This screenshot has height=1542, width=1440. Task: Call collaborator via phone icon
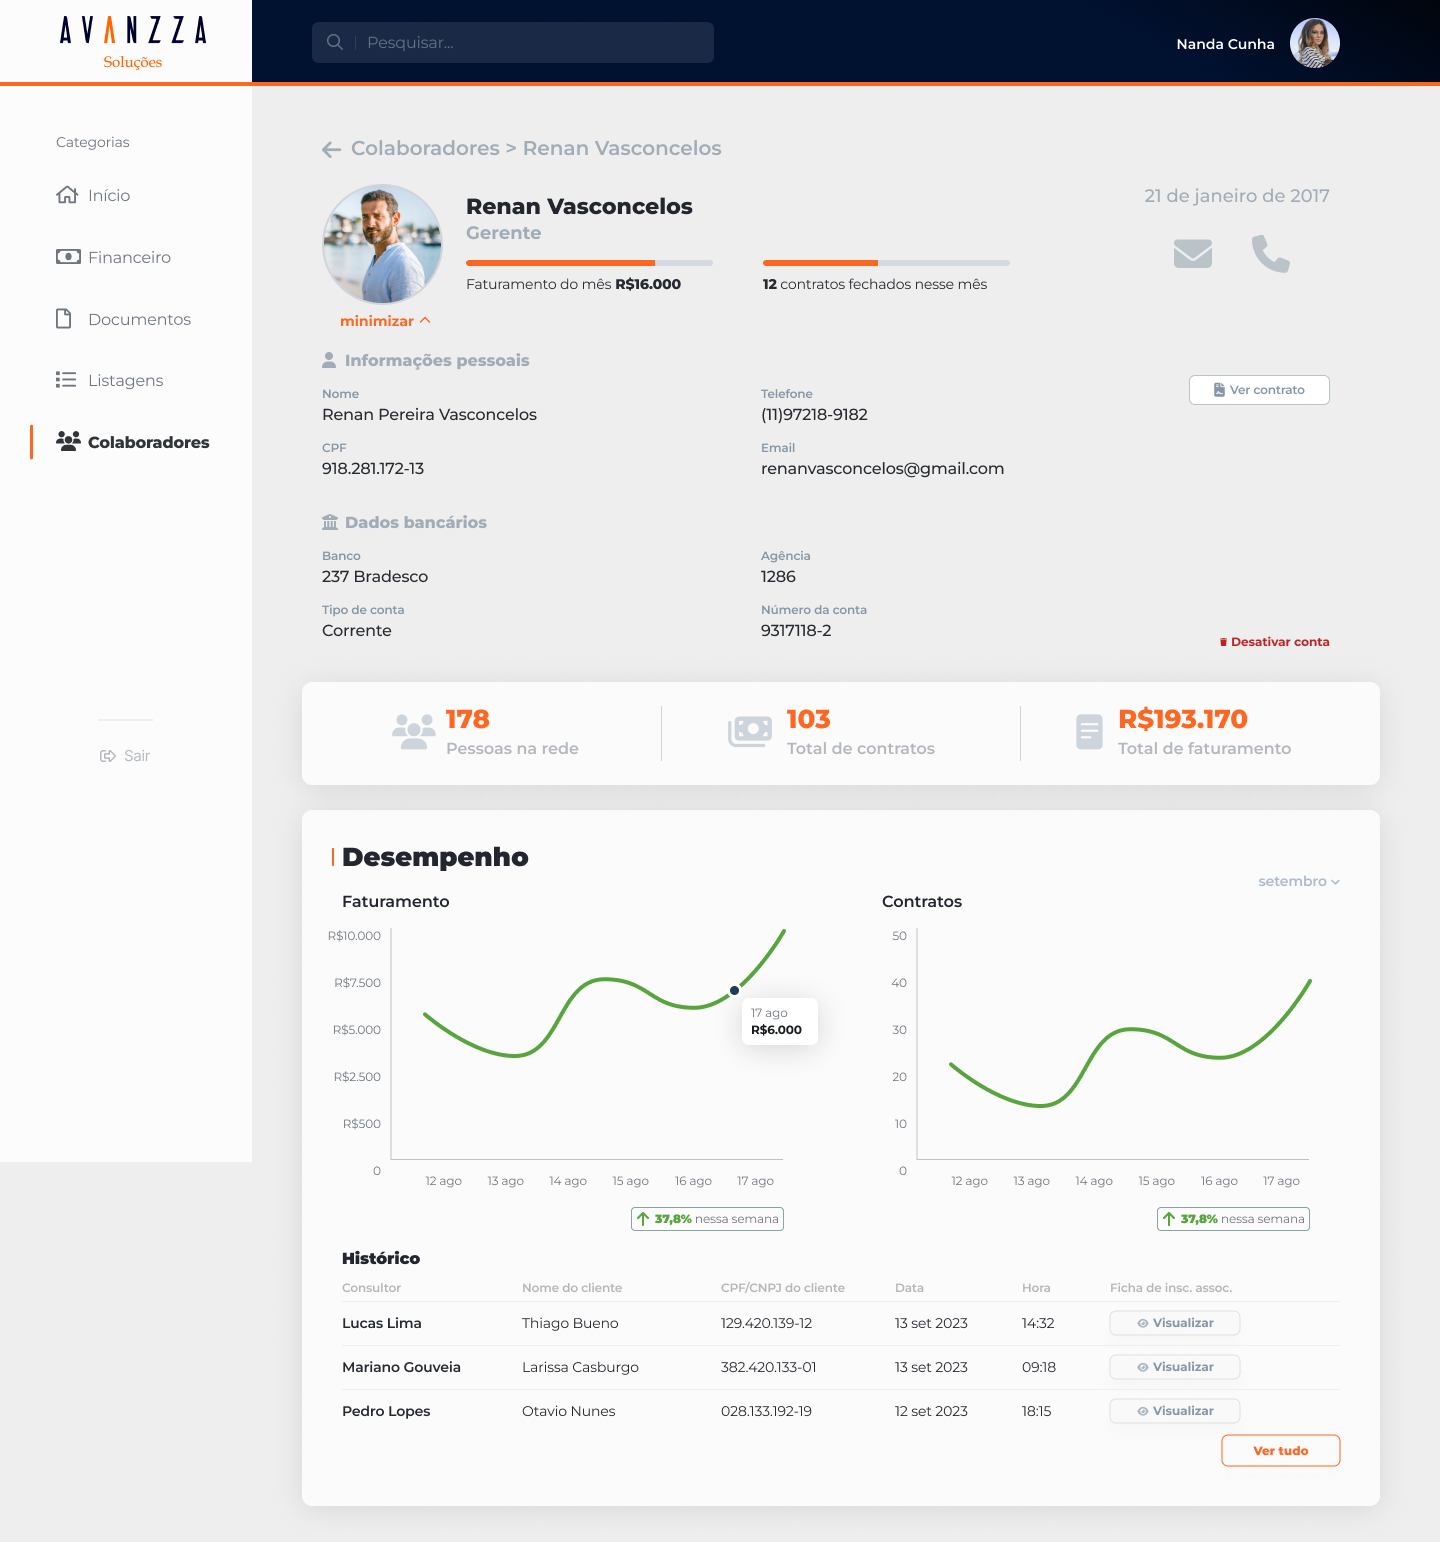coord(1271,254)
